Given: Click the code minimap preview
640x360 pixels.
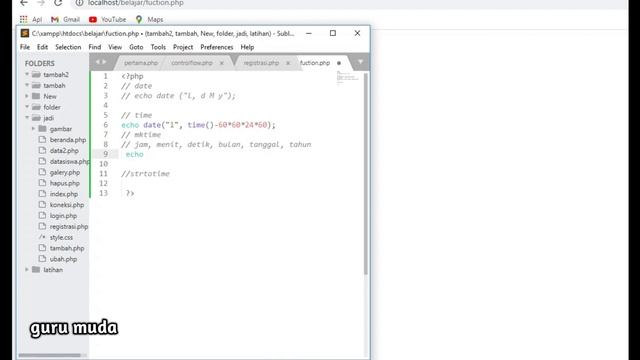Looking at the screenshot, I should (347, 78).
